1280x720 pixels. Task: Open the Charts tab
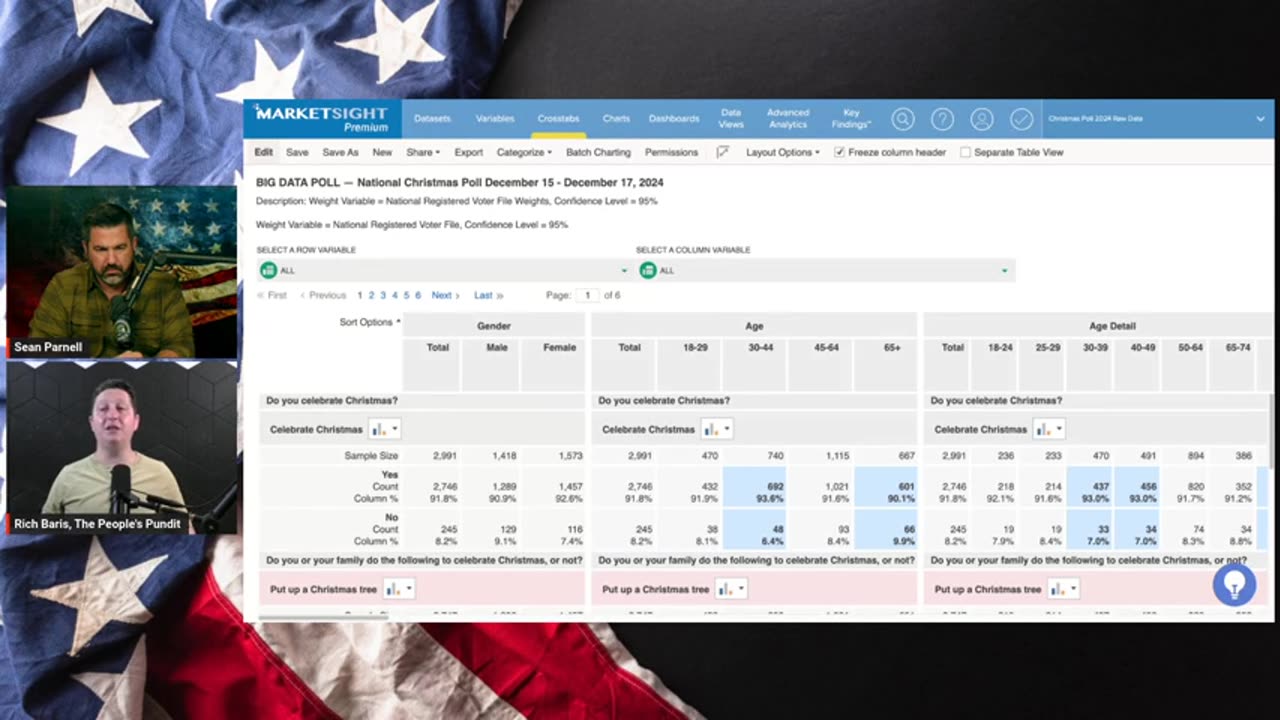(x=616, y=119)
